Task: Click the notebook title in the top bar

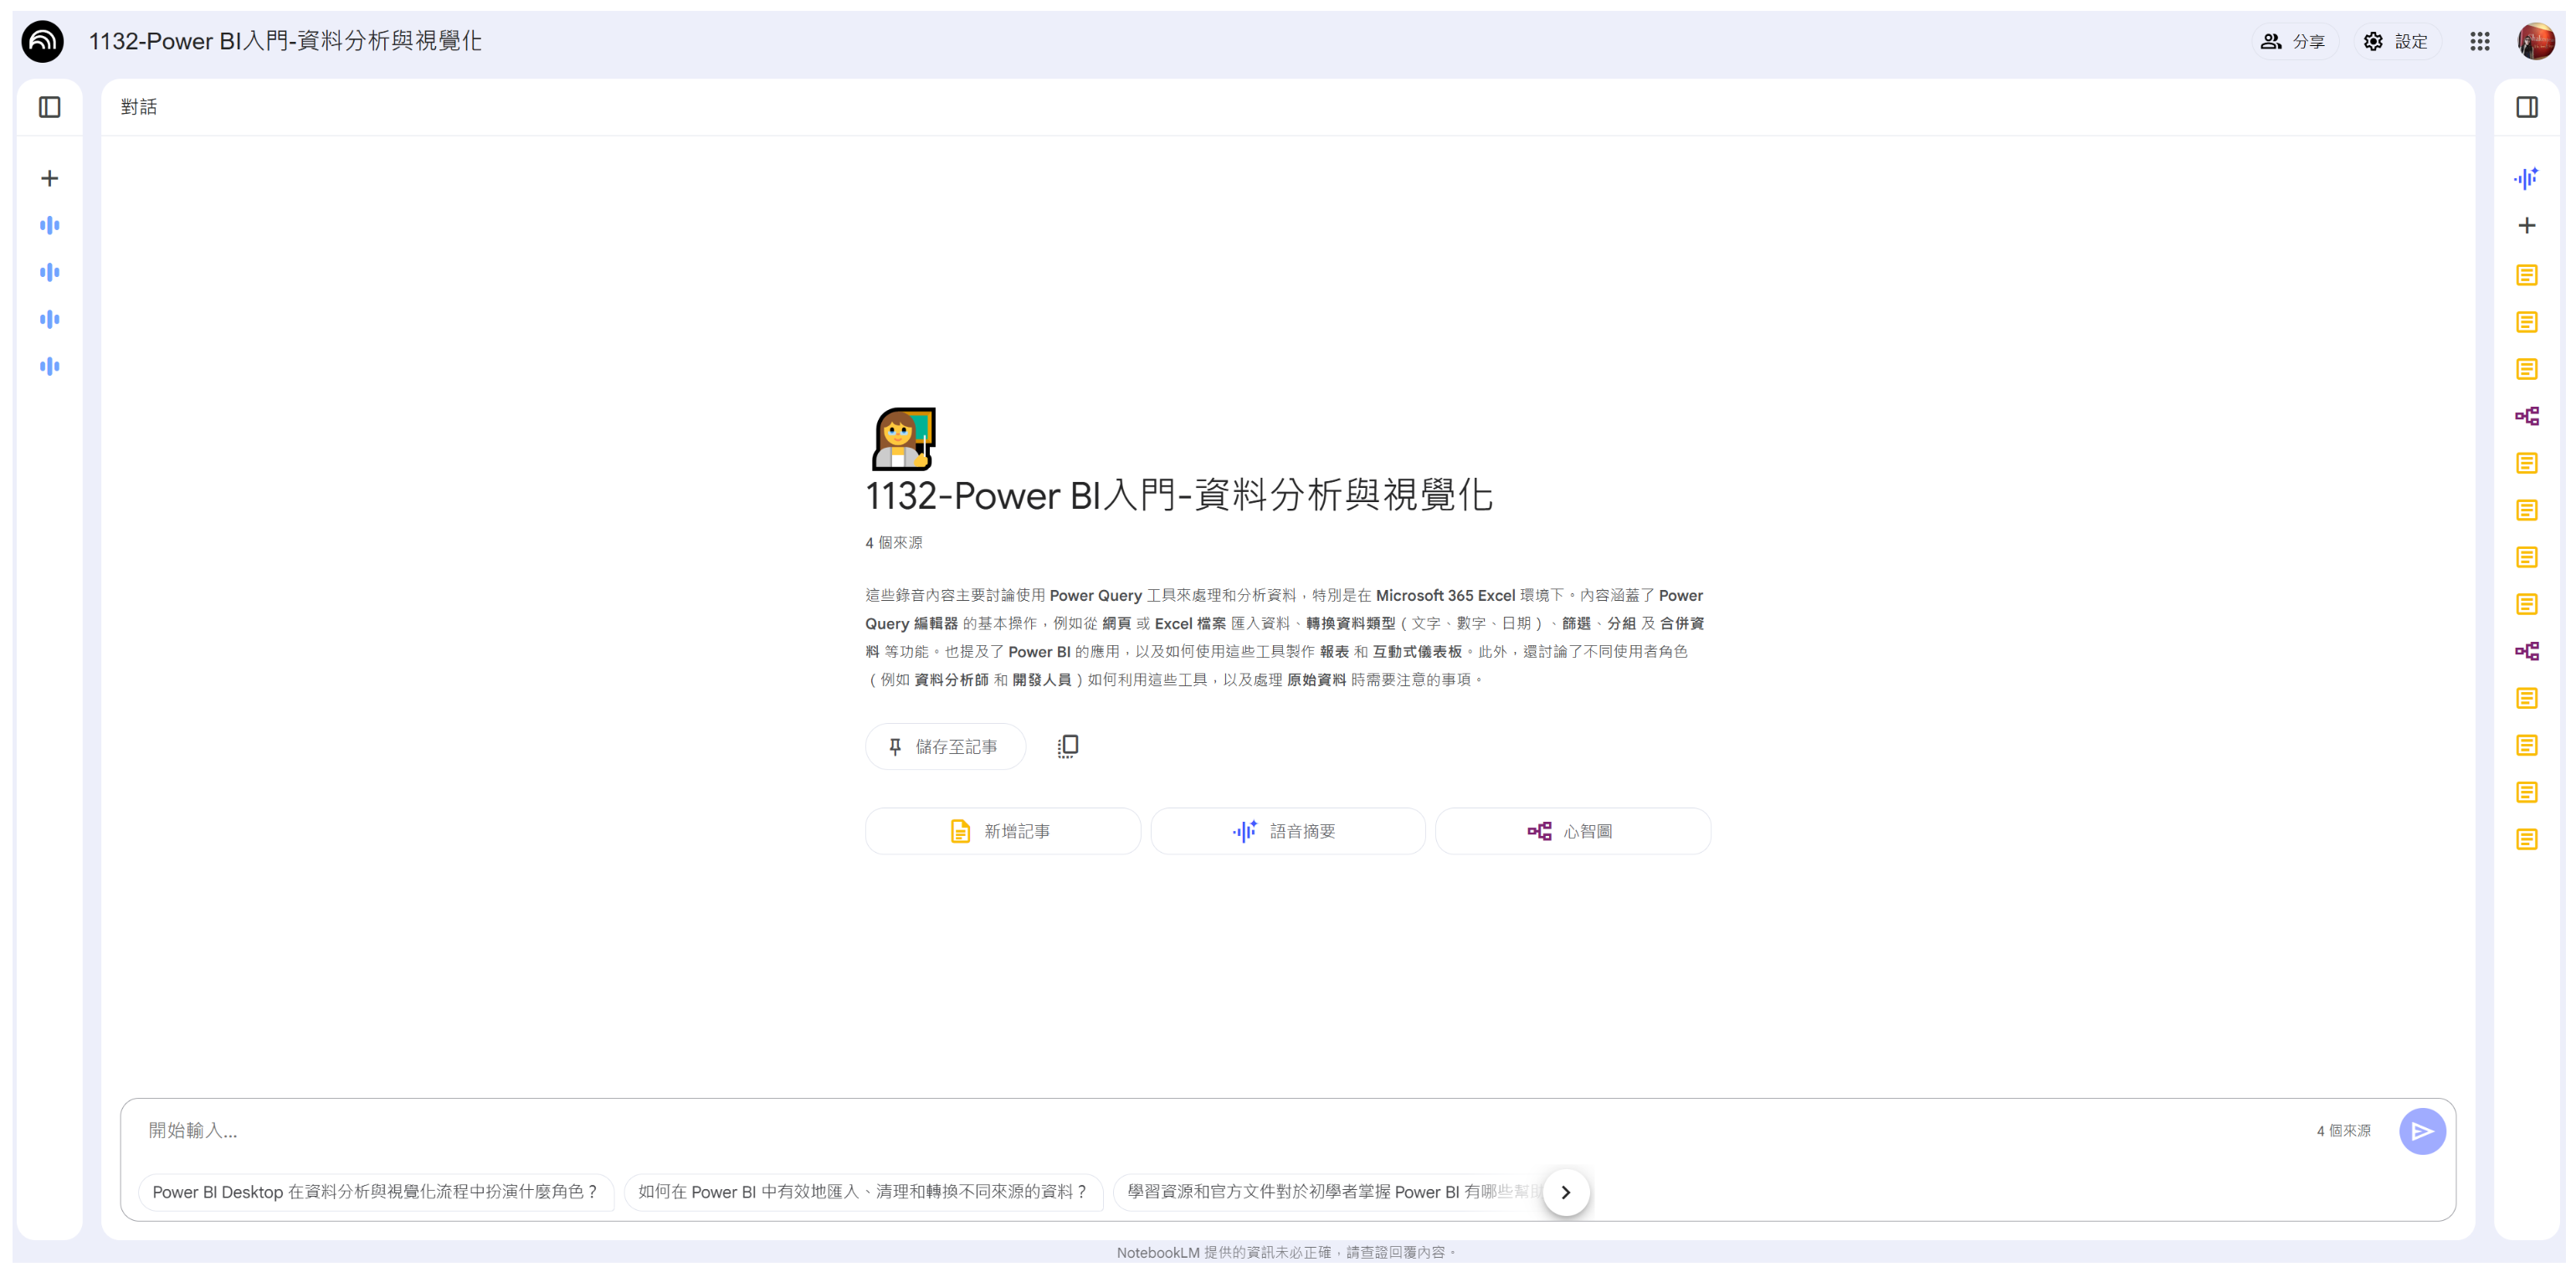Action: click(x=285, y=41)
